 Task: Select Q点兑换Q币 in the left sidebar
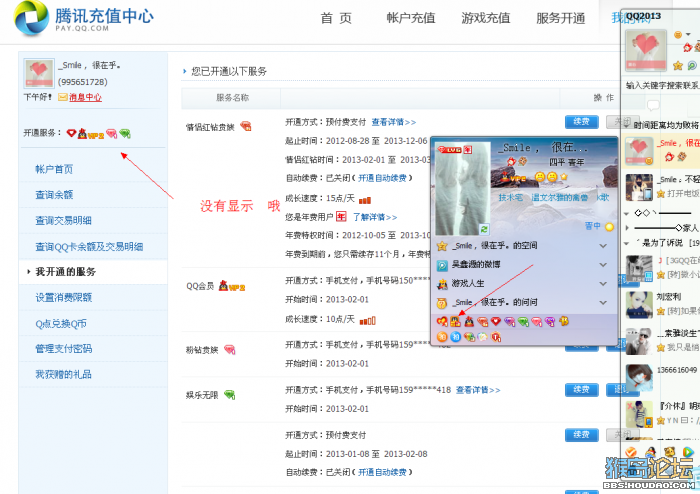[61, 324]
